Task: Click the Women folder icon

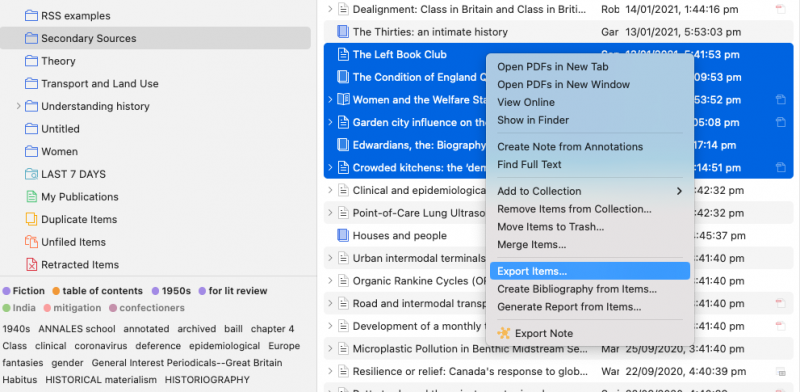Action: click(x=31, y=152)
